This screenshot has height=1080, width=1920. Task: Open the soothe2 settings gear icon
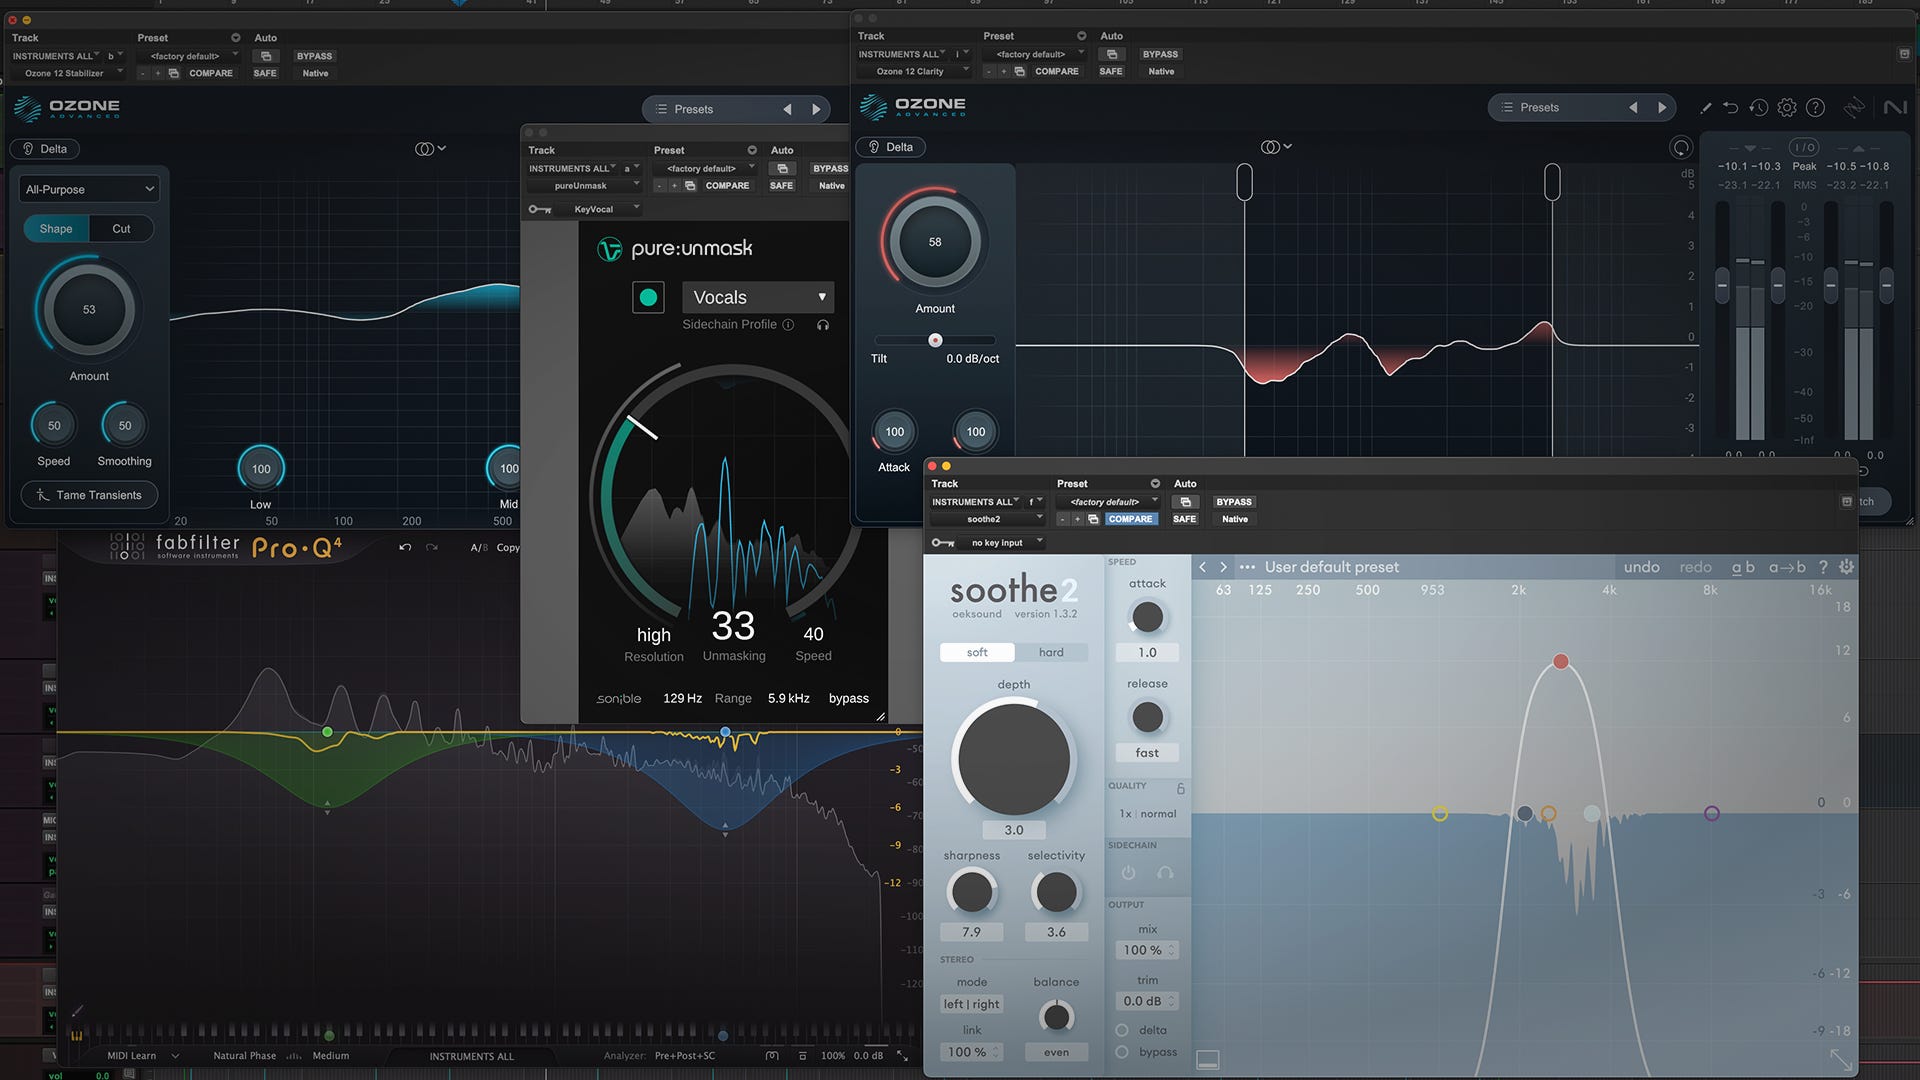(1846, 567)
